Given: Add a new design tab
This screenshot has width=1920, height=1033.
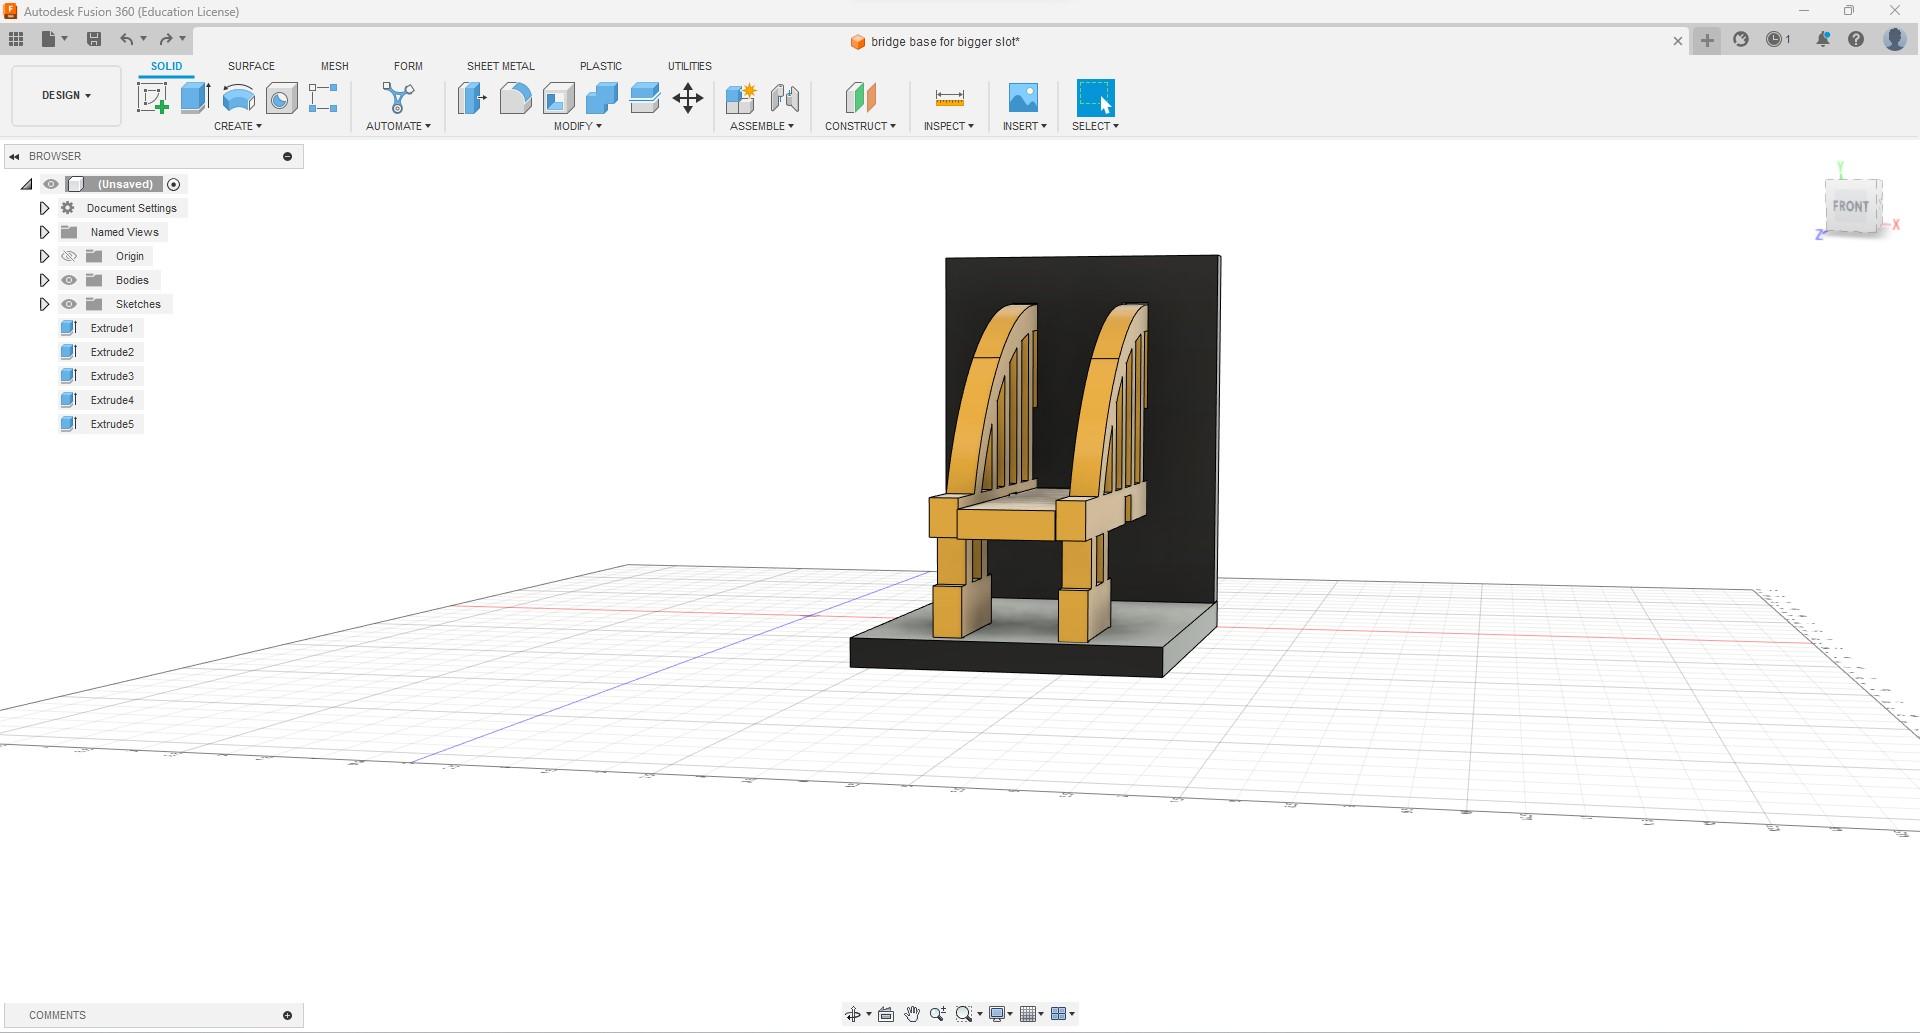Looking at the screenshot, I should 1707,41.
